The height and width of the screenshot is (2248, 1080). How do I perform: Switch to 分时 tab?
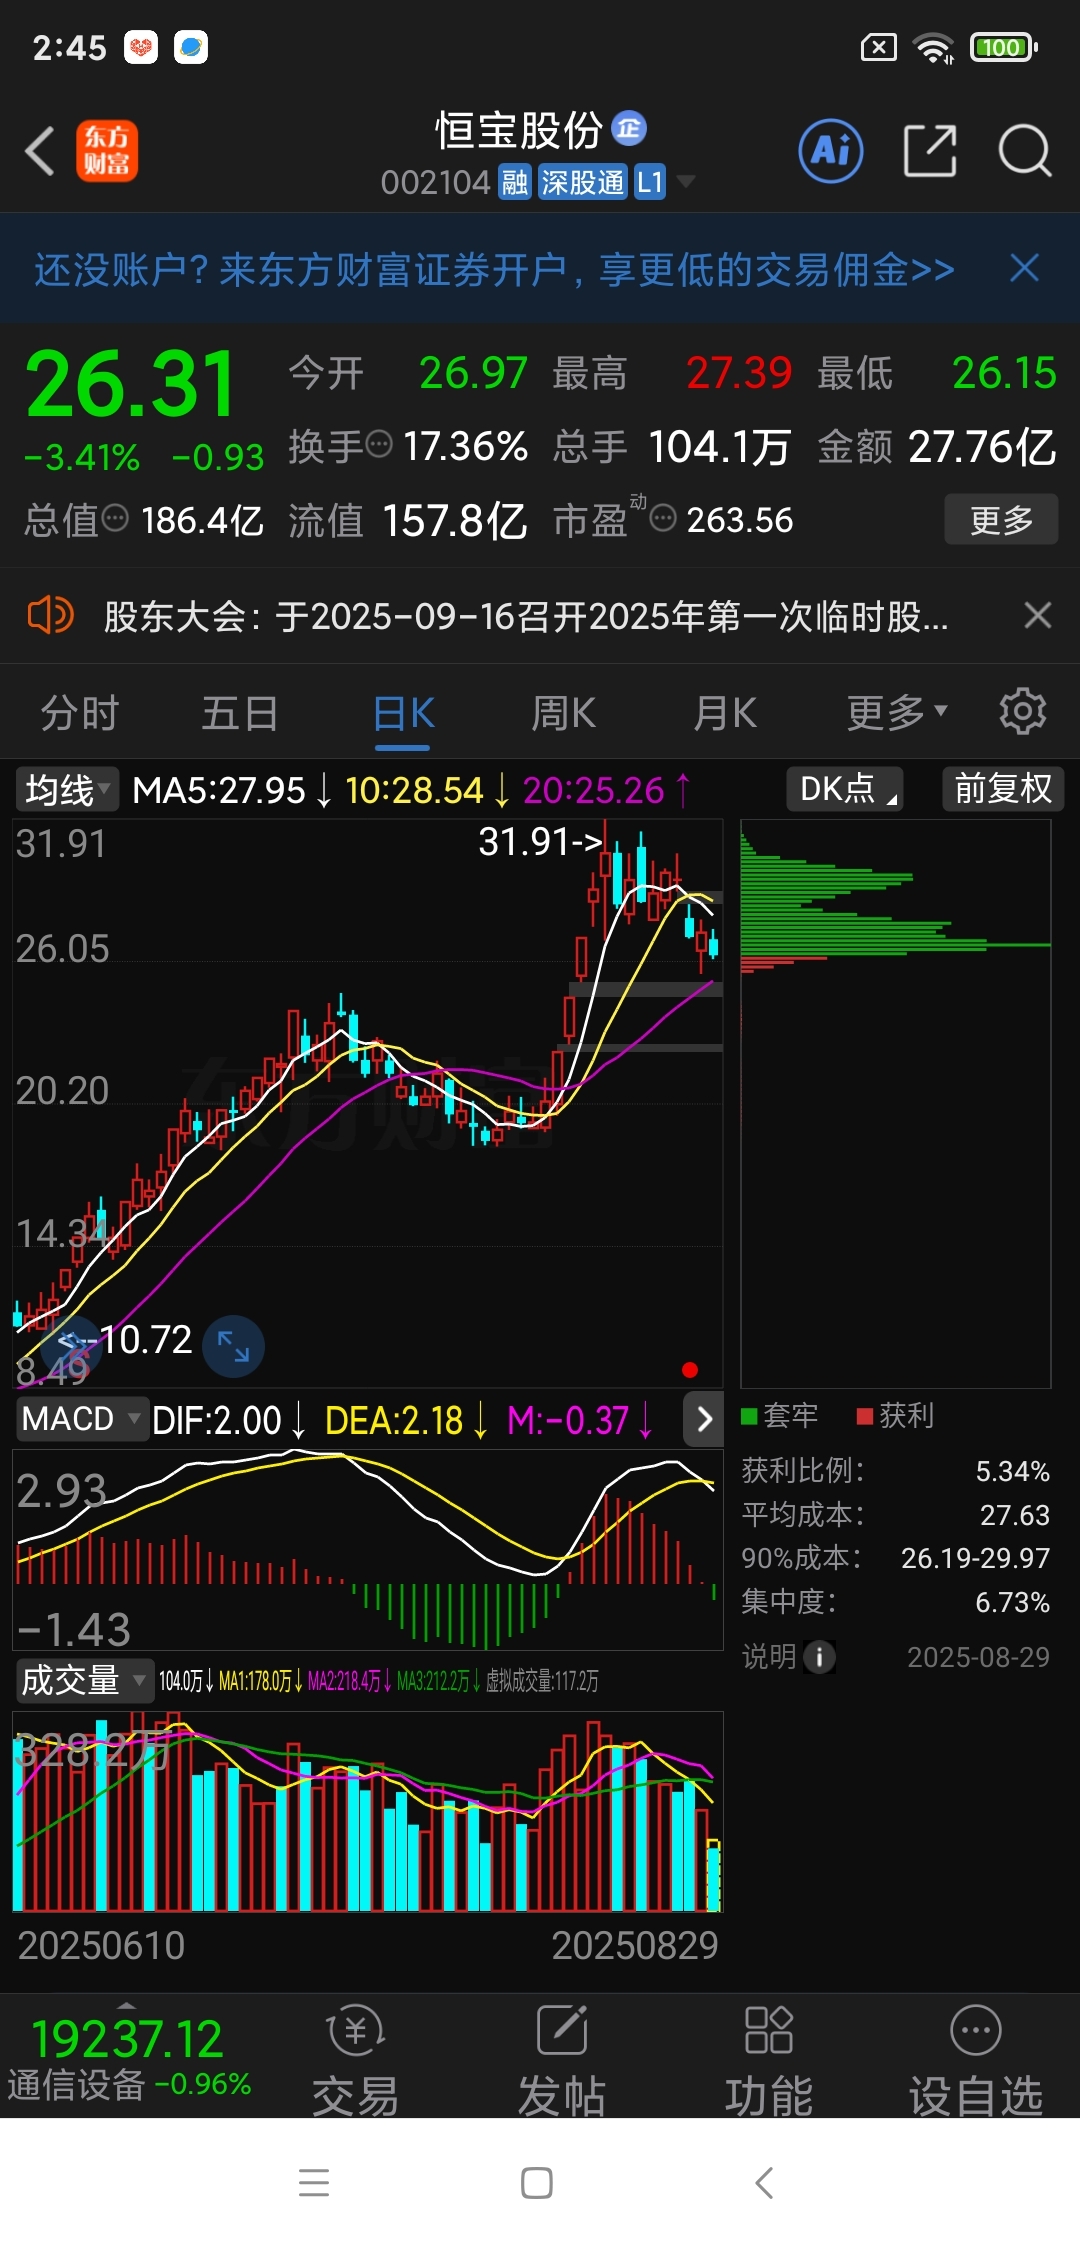click(80, 713)
